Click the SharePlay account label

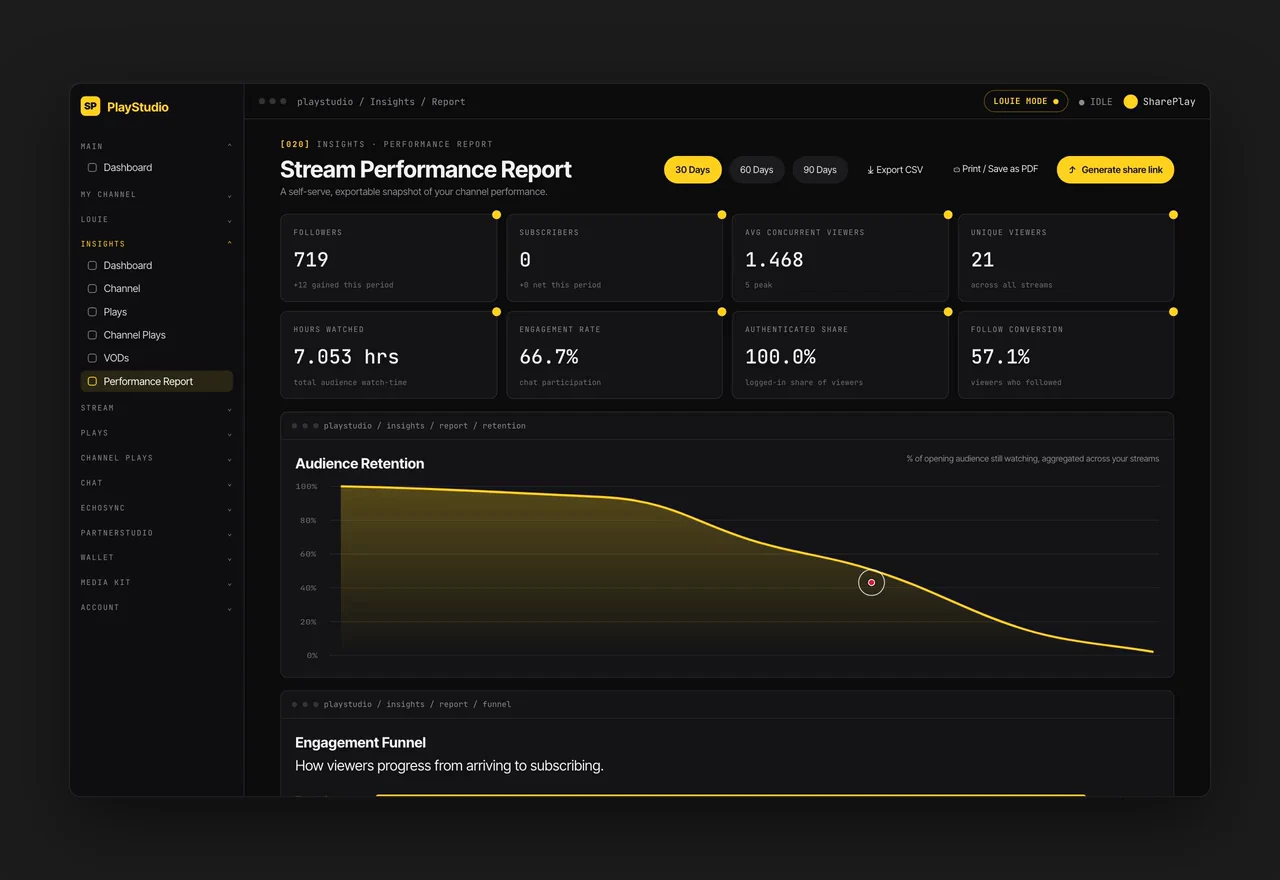[x=1169, y=102]
